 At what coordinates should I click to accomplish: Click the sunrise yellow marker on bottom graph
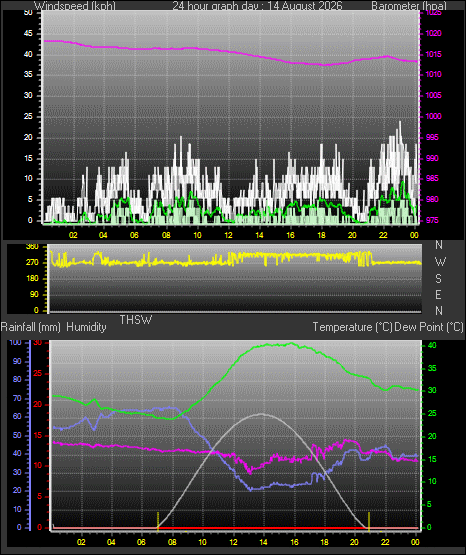158,521
